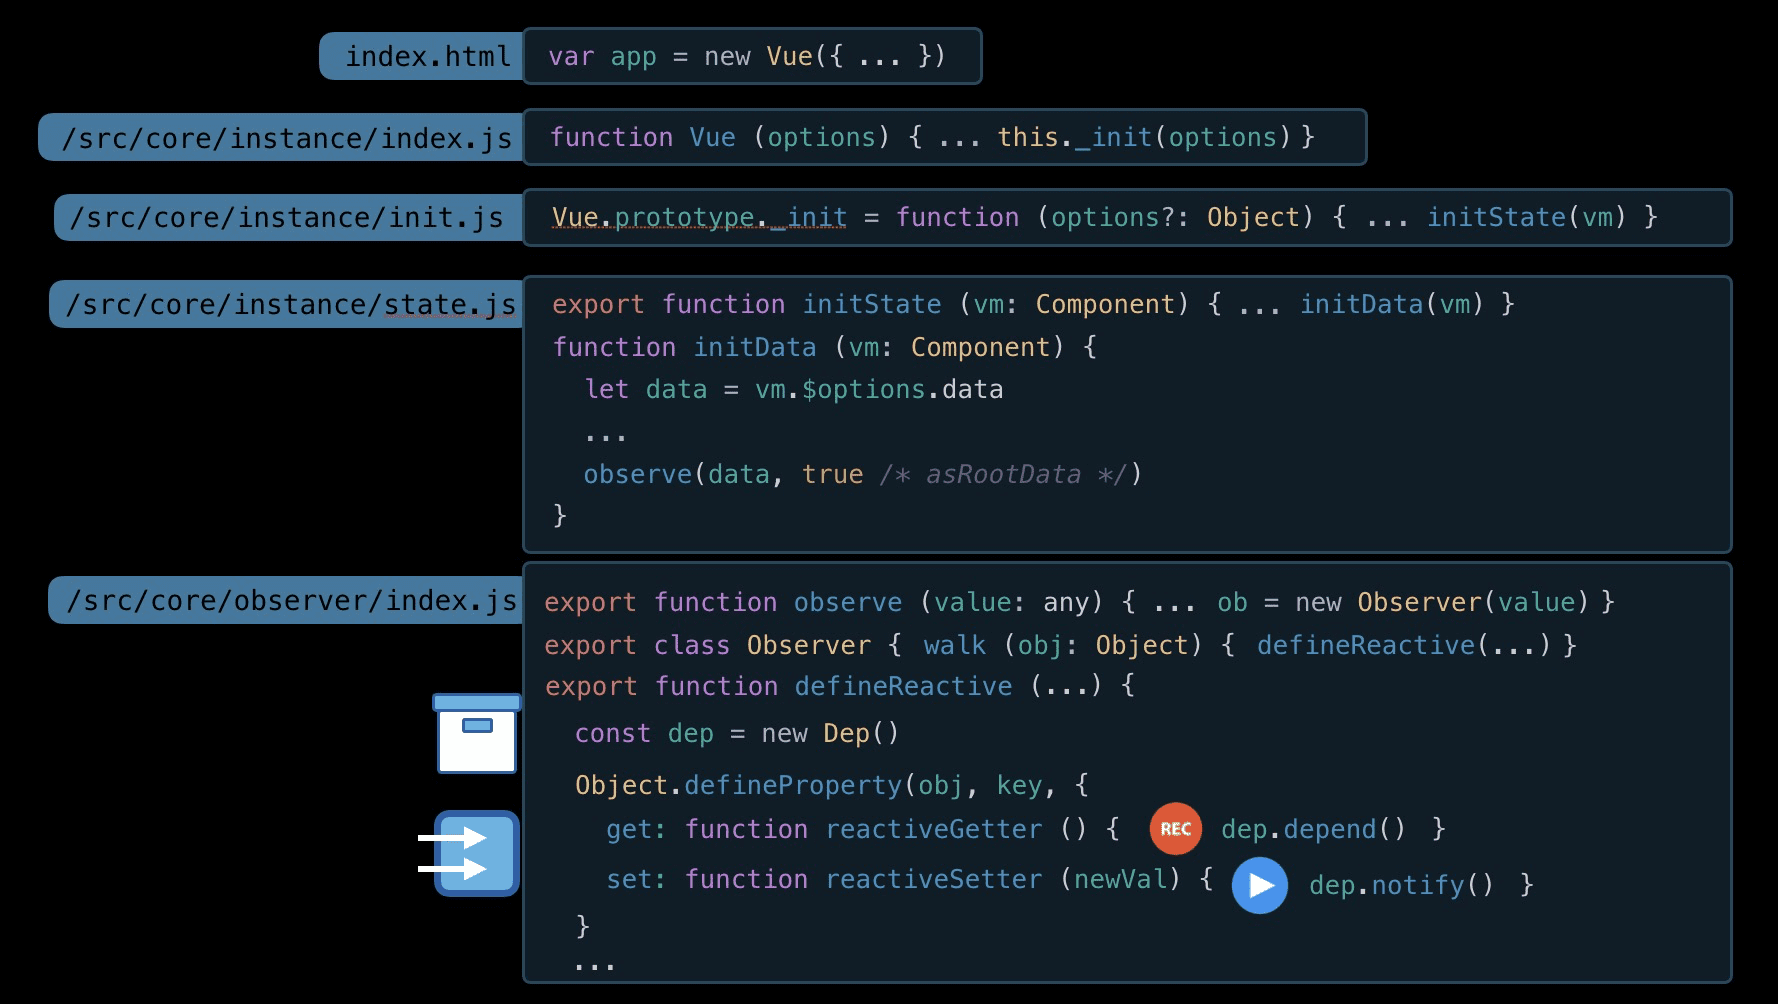Click 'let data = vm.$options.data' line

click(794, 389)
